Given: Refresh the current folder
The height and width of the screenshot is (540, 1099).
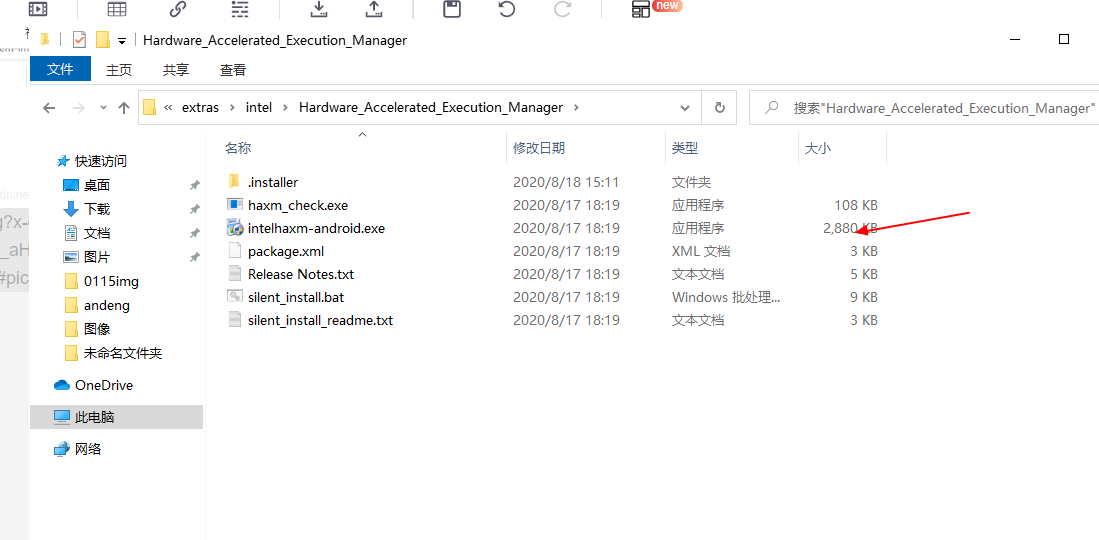Looking at the screenshot, I should [x=719, y=108].
